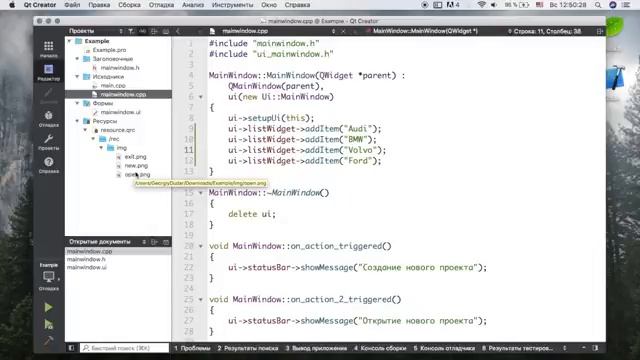This screenshot has height=360, width=640.
Task: Split the editor view at top right
Action: click(600, 31)
